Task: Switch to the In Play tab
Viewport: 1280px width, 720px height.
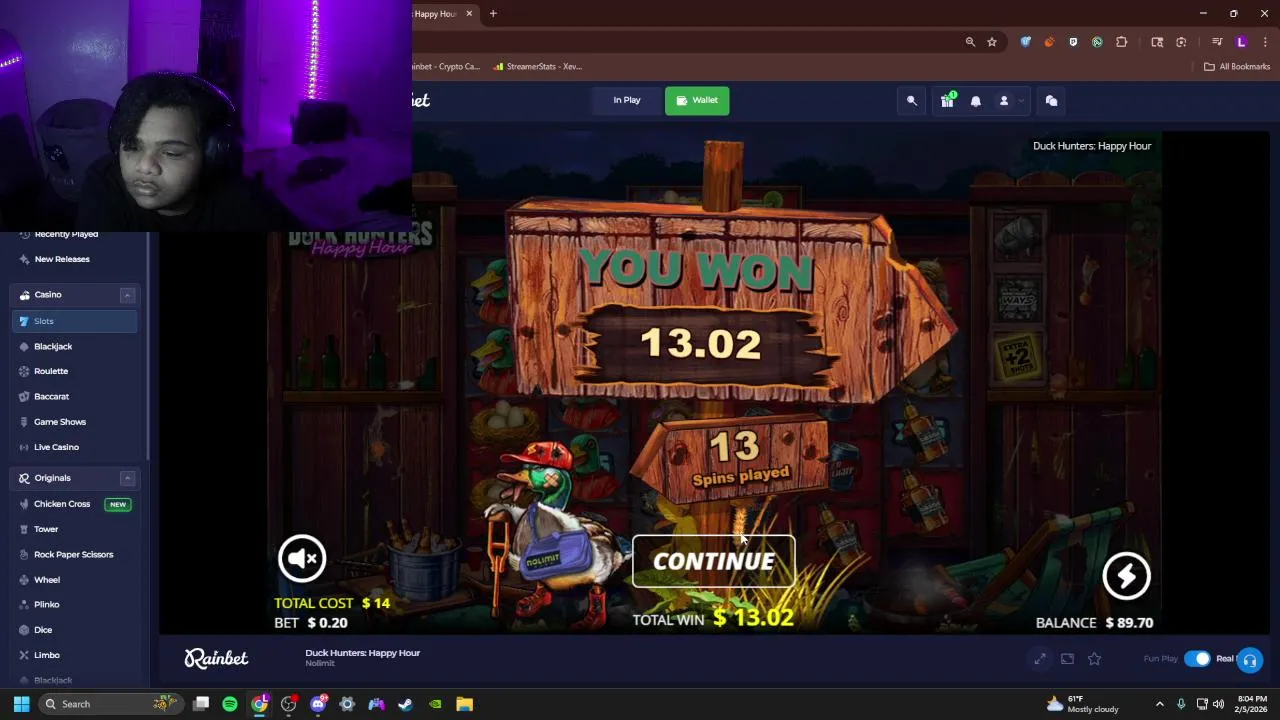Action: tap(627, 100)
